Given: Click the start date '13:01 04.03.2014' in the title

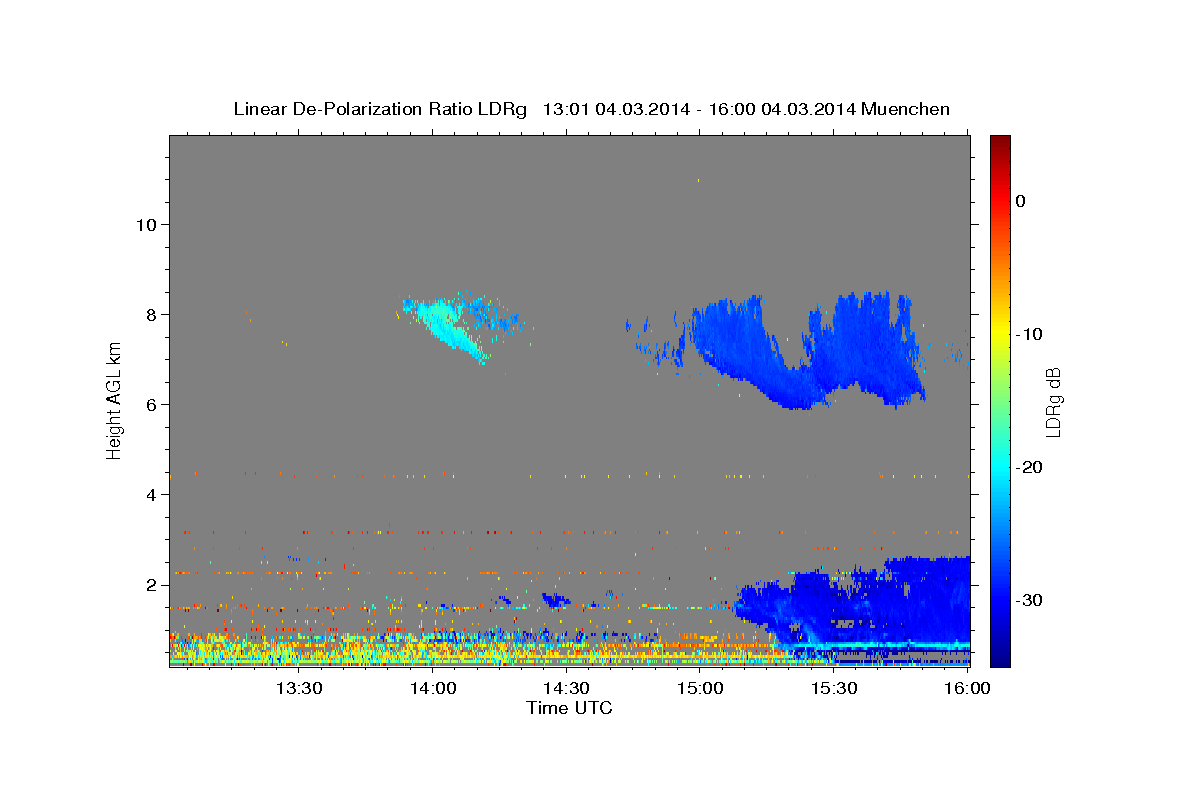Looking at the screenshot, I should 615,109.
